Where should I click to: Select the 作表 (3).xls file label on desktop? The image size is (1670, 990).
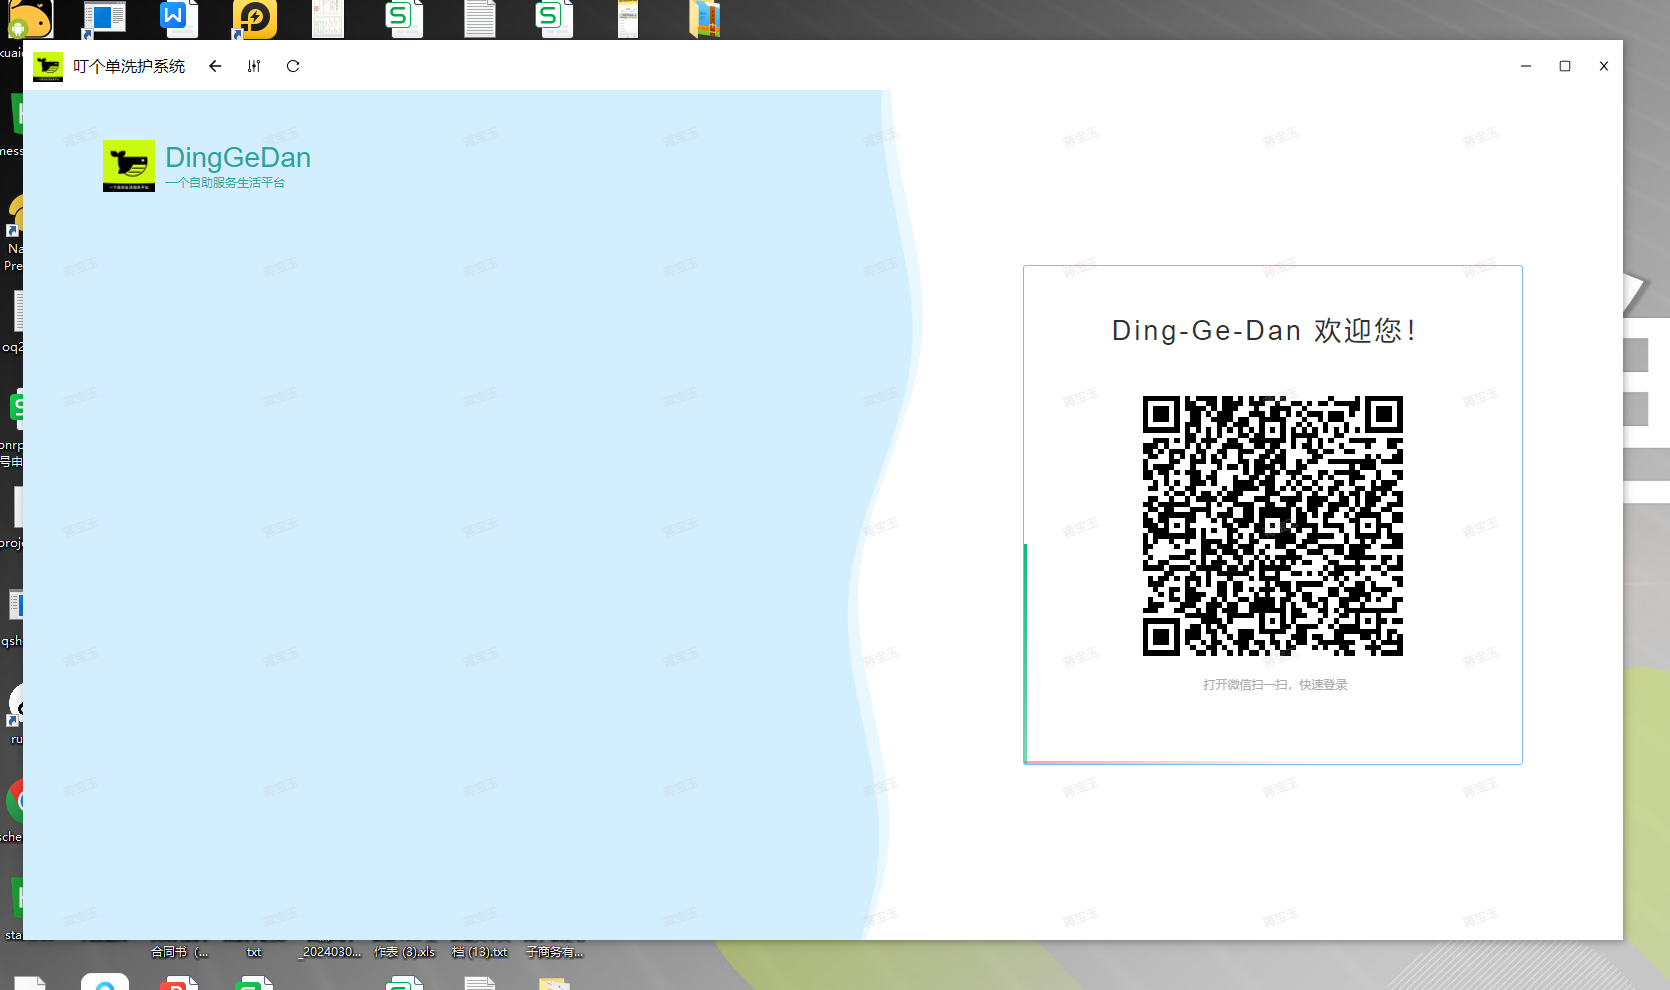404,952
